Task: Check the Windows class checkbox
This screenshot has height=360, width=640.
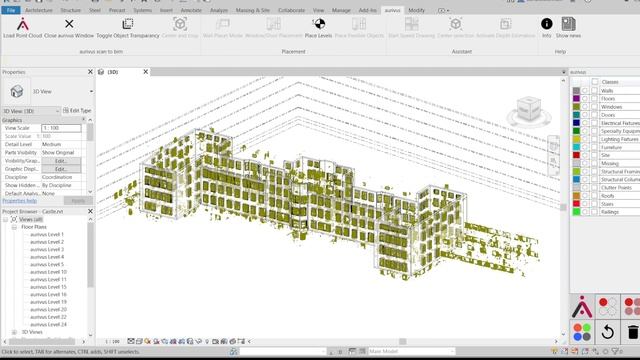Action: click(595, 107)
